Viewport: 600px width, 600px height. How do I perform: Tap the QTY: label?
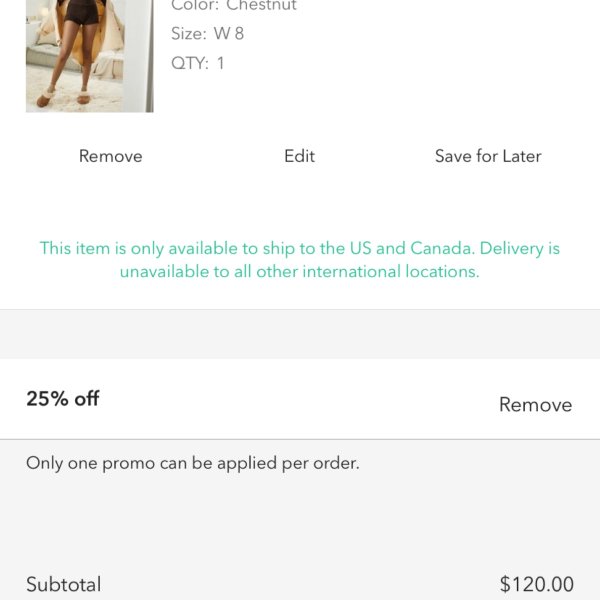190,63
